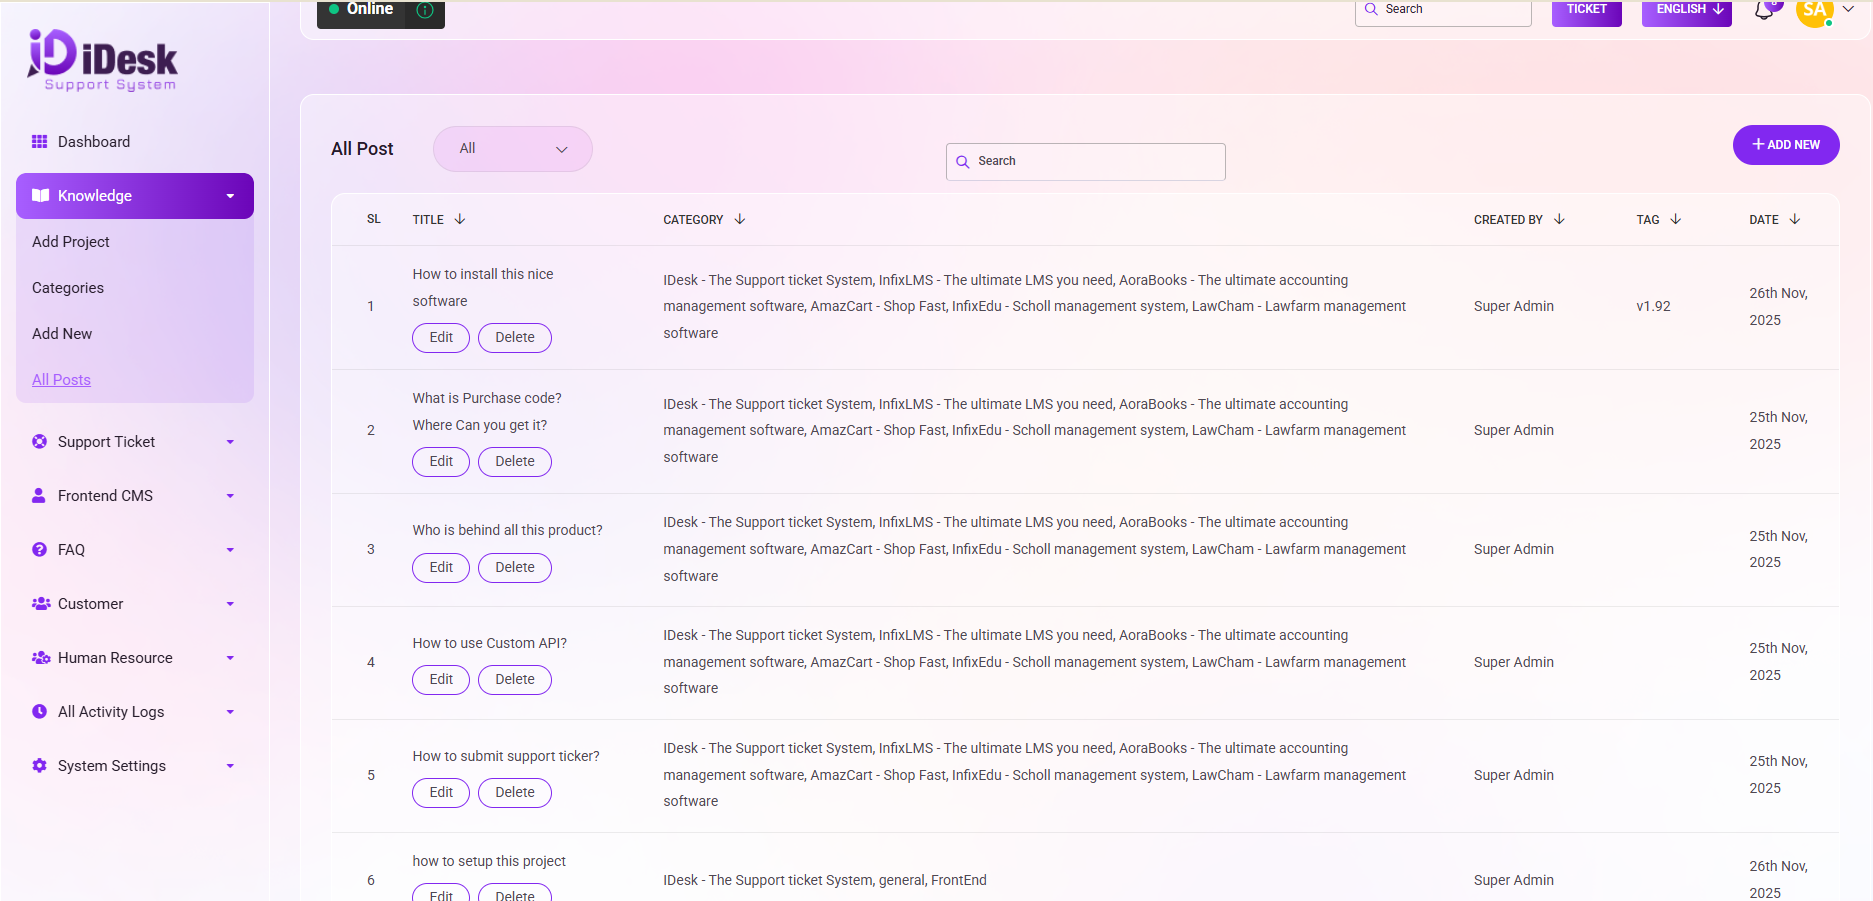Click the Dashboard grid icon
The height and width of the screenshot is (901, 1873).
[40, 142]
